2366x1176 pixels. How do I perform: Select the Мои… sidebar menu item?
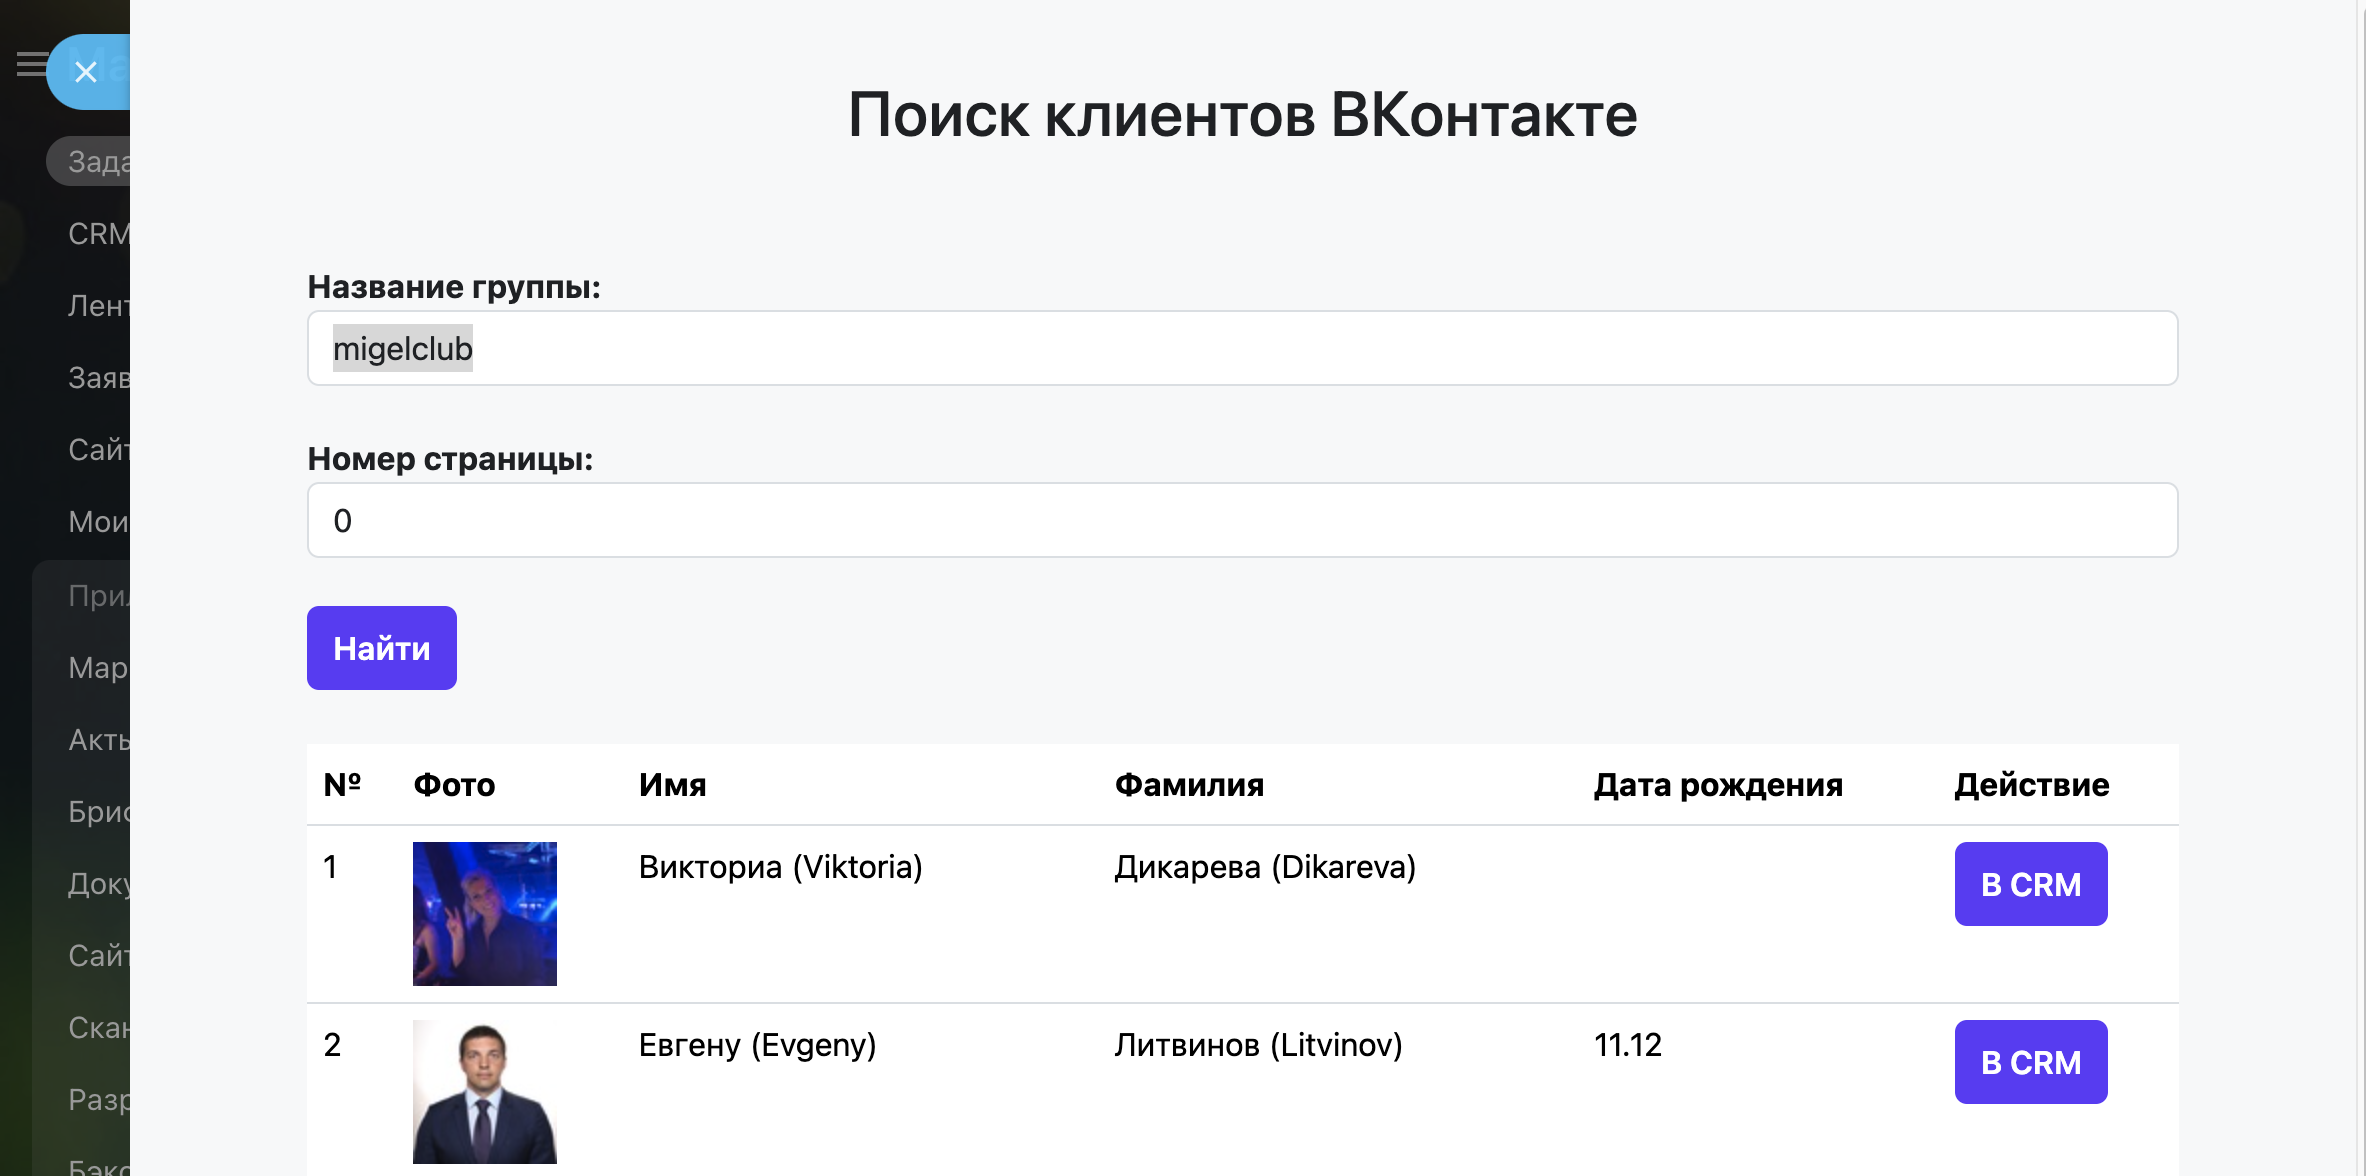point(98,522)
